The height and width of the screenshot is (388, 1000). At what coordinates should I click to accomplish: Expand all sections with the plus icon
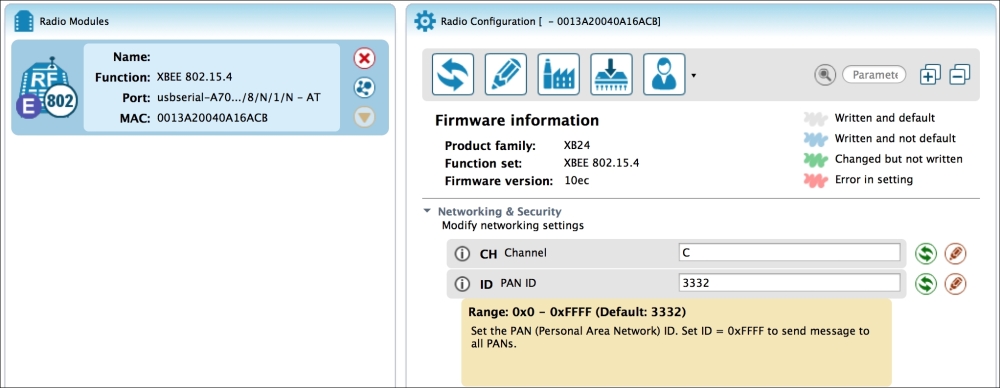pos(930,75)
